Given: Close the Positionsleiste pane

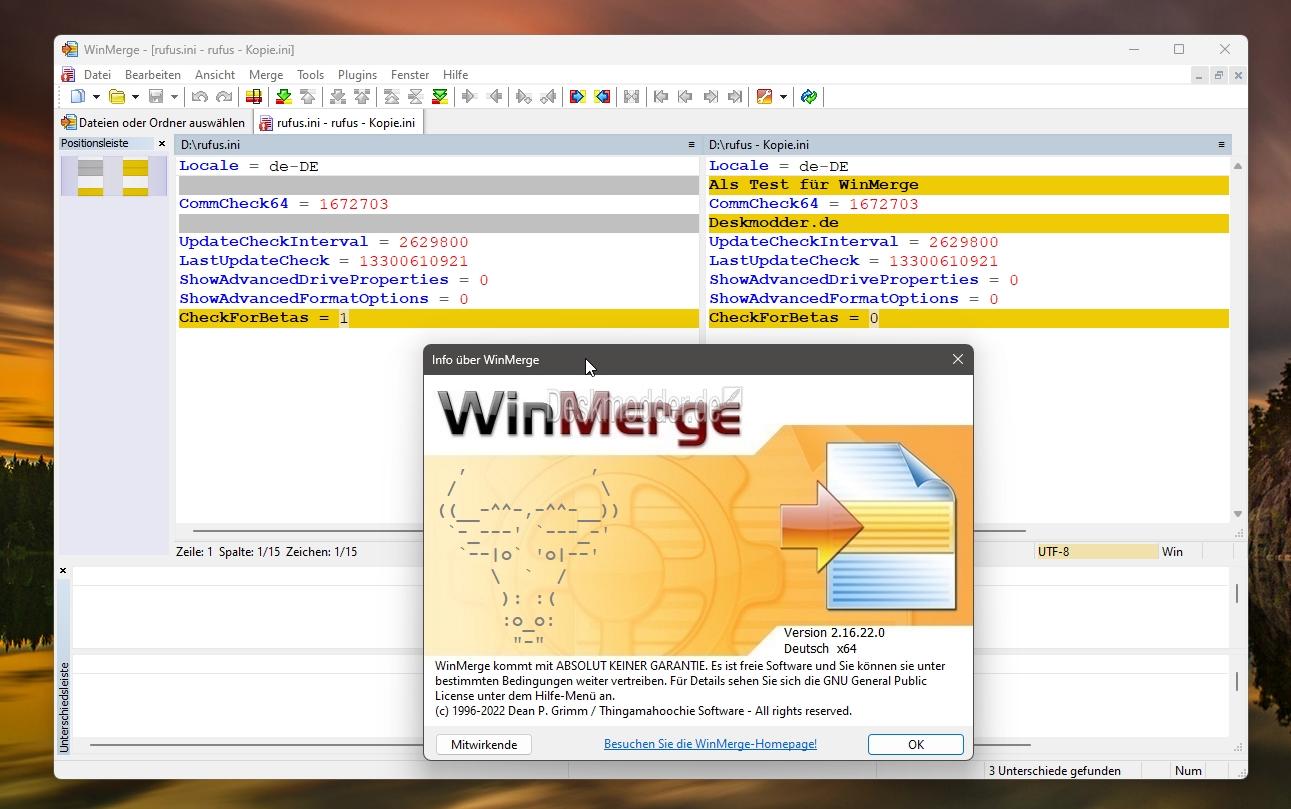Looking at the screenshot, I should click(x=162, y=144).
